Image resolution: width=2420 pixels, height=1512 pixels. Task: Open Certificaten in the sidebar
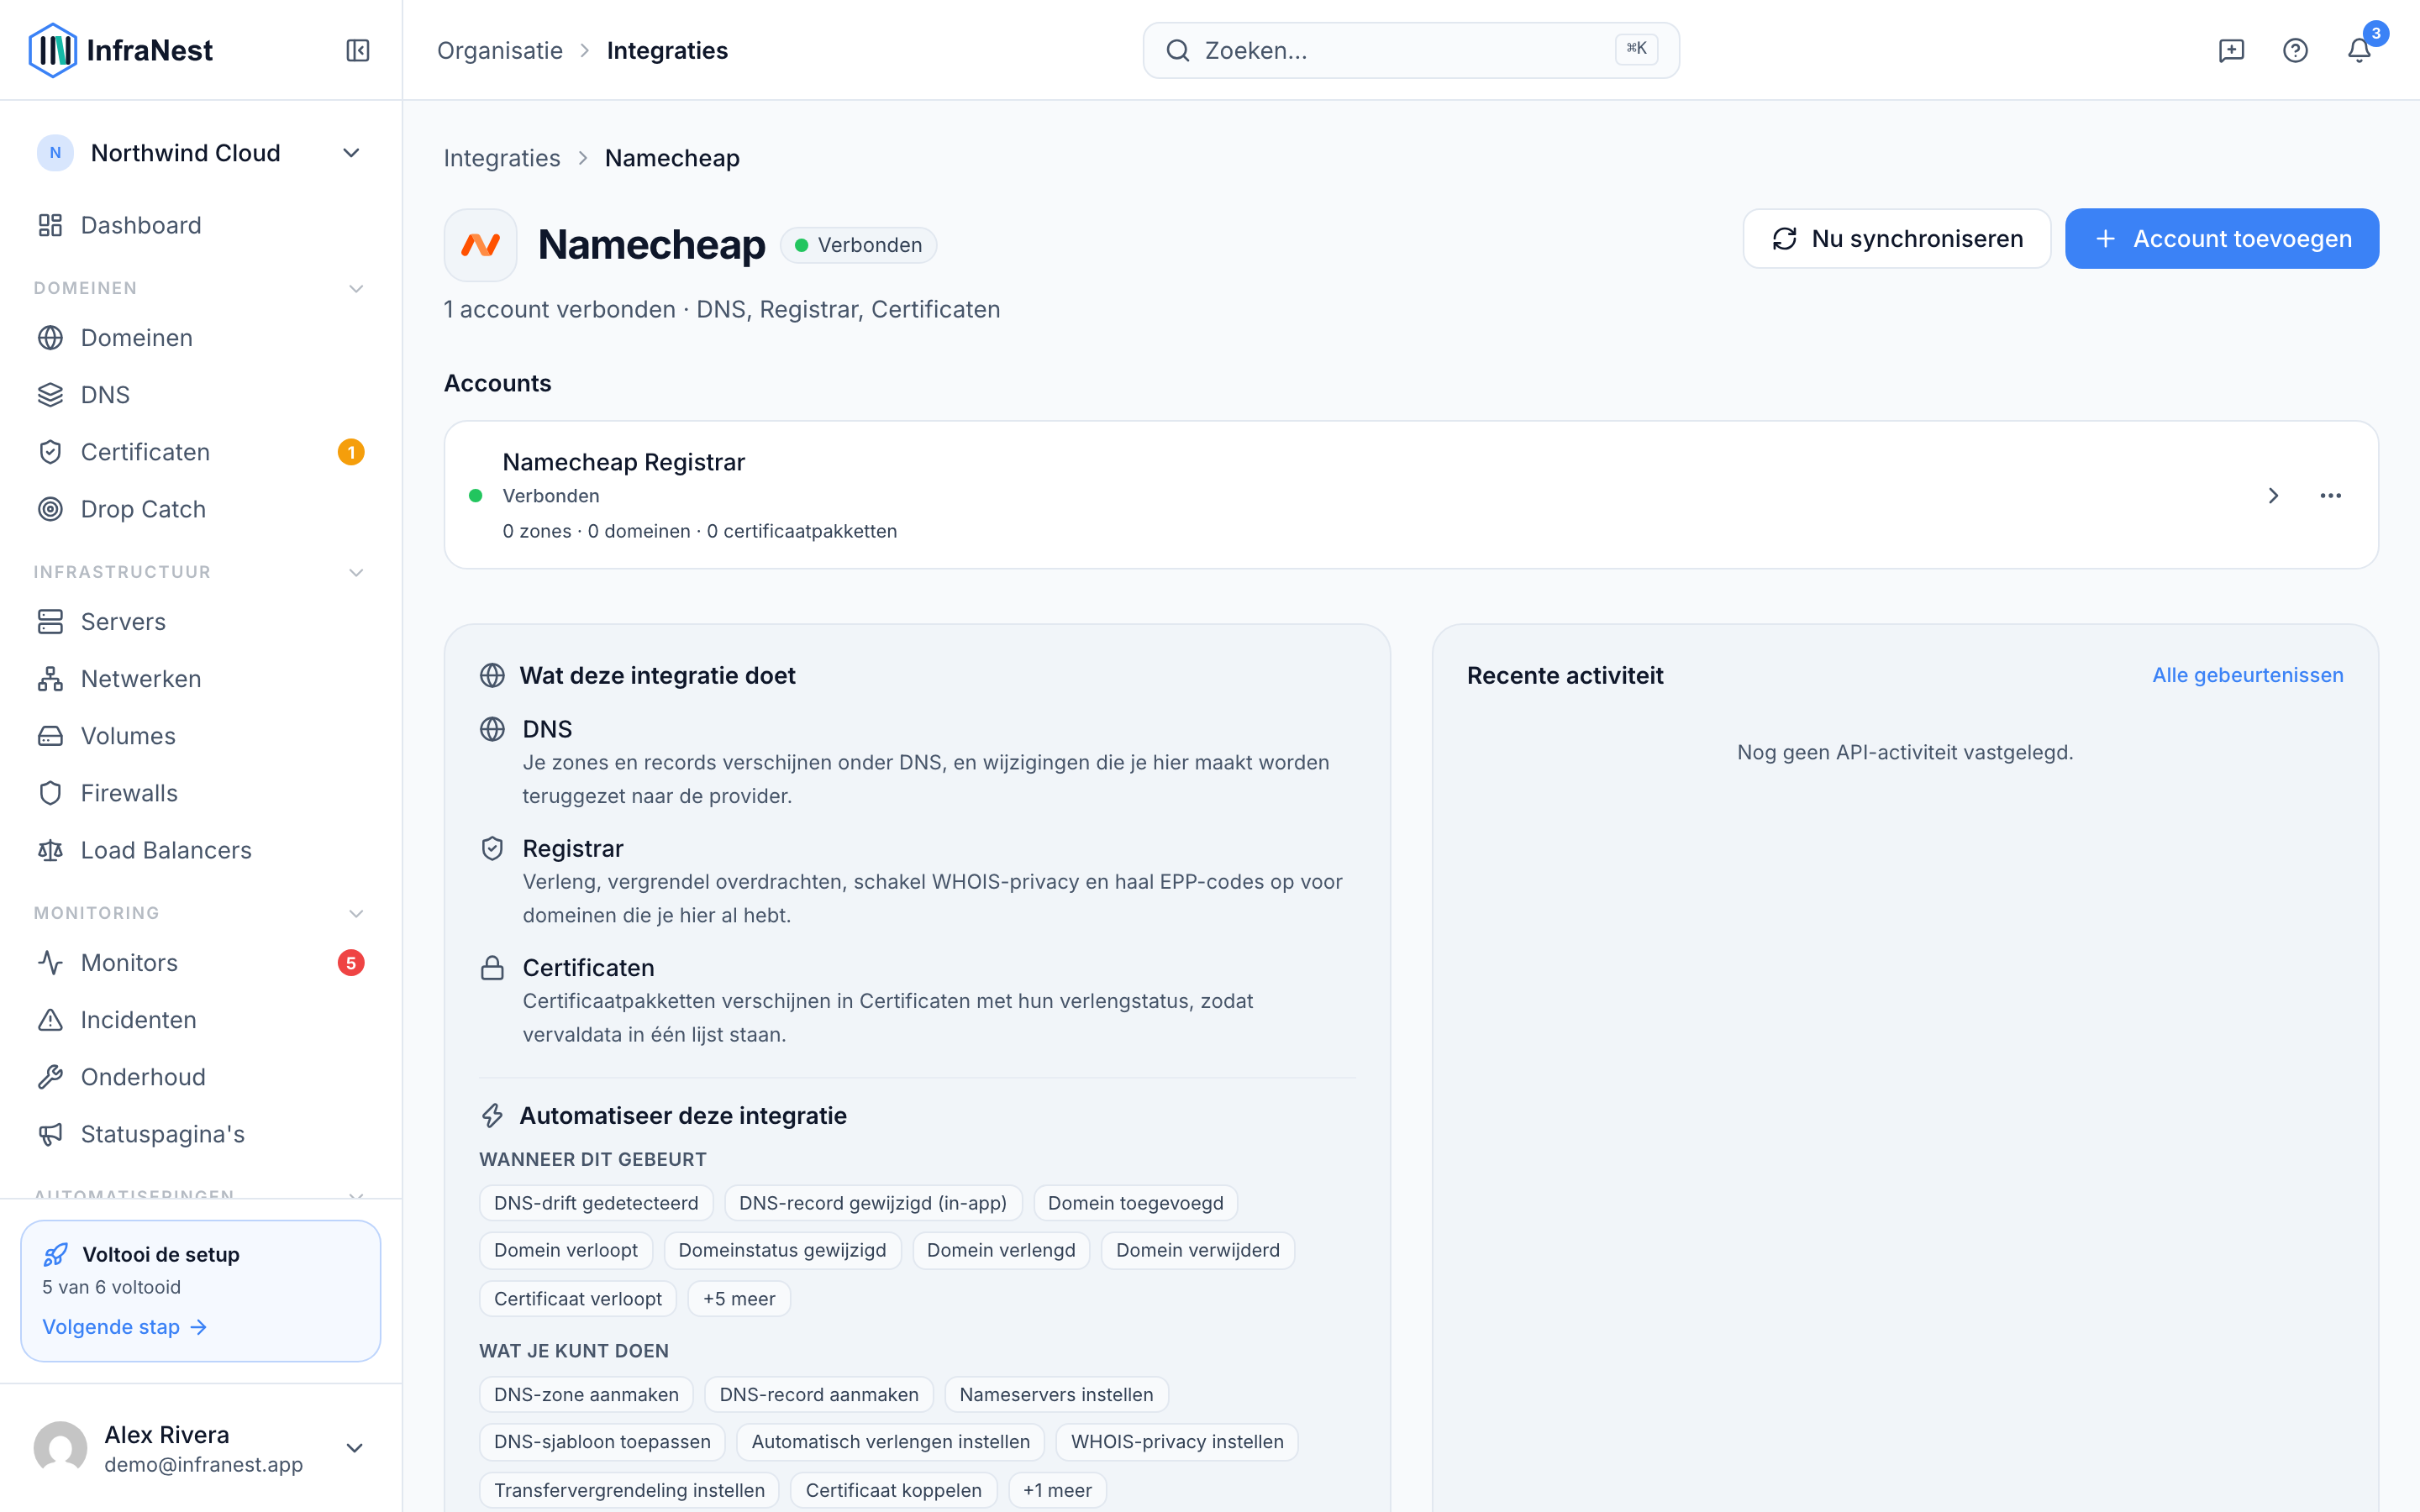click(x=200, y=452)
